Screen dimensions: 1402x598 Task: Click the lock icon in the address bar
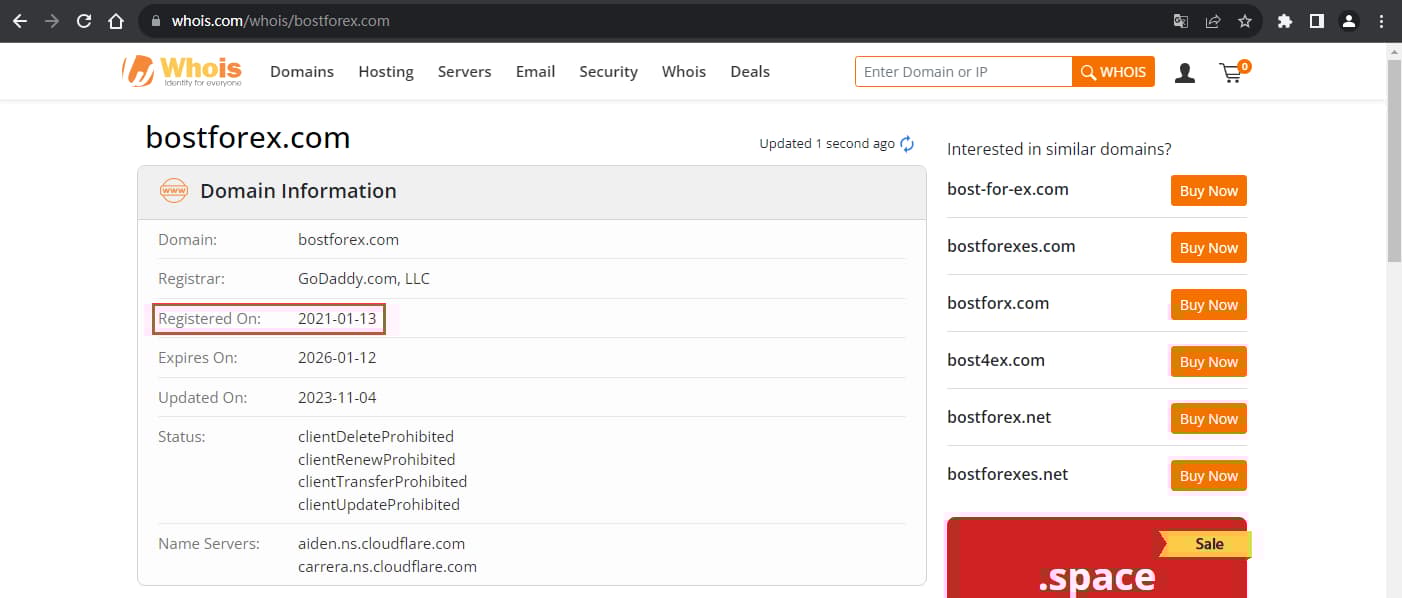coord(155,20)
